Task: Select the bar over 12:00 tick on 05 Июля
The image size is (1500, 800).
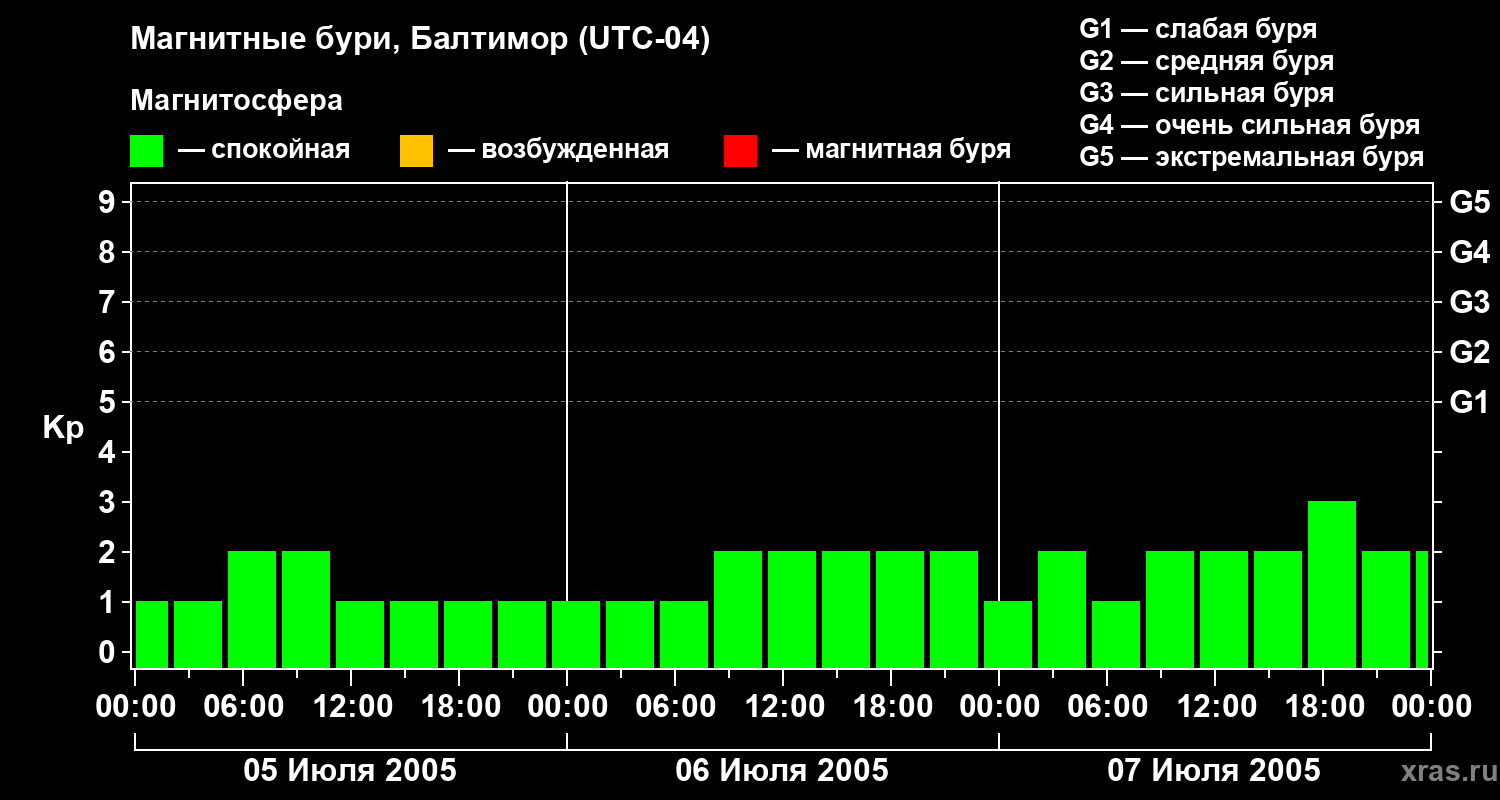Action: click(360, 634)
